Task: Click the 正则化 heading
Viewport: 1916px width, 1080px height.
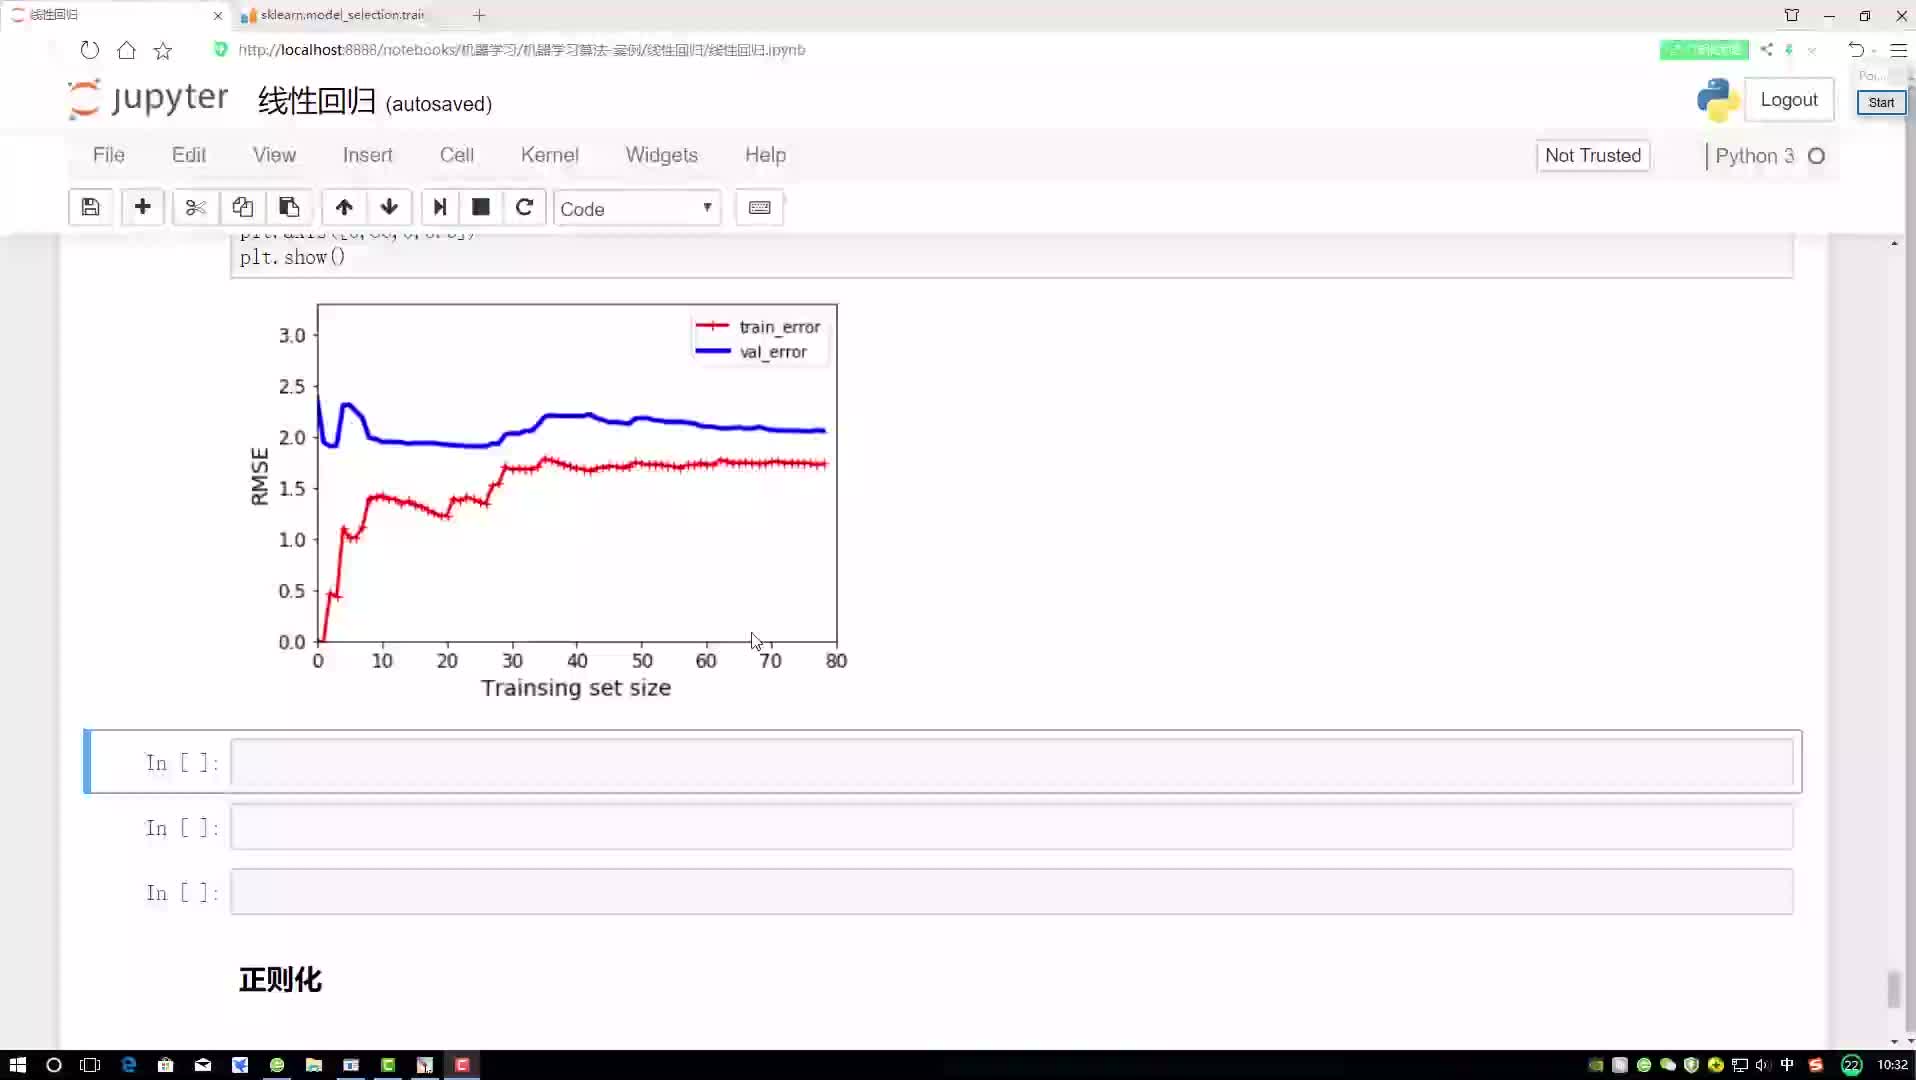Action: (280, 979)
